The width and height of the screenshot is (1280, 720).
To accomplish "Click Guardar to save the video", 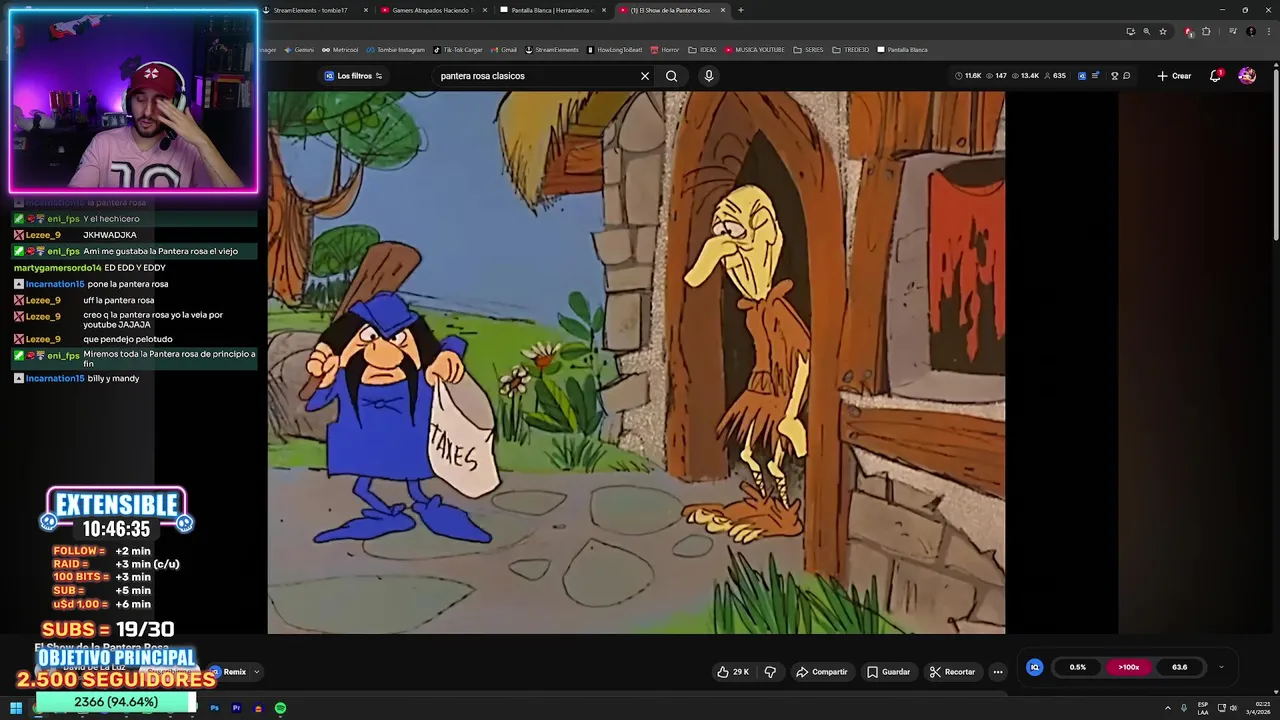I will (x=888, y=672).
